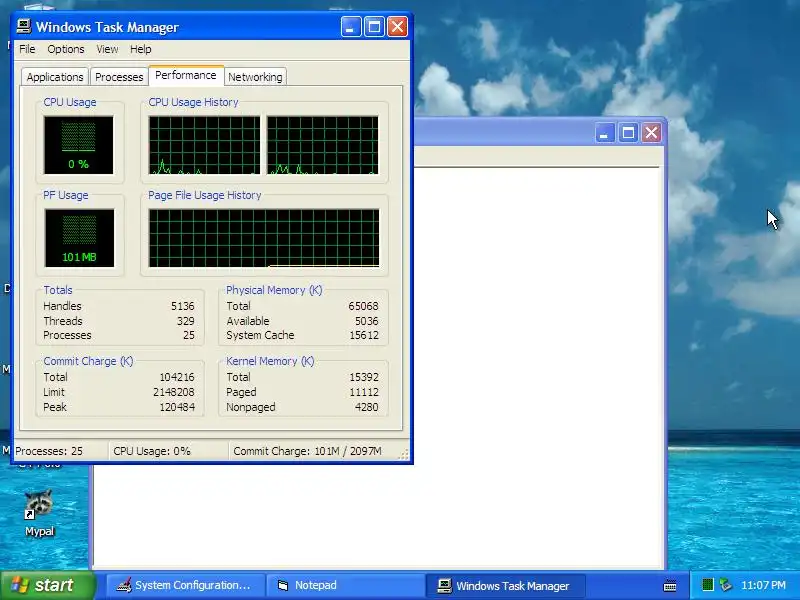Click Kernel Memory Total value 15392

point(364,377)
